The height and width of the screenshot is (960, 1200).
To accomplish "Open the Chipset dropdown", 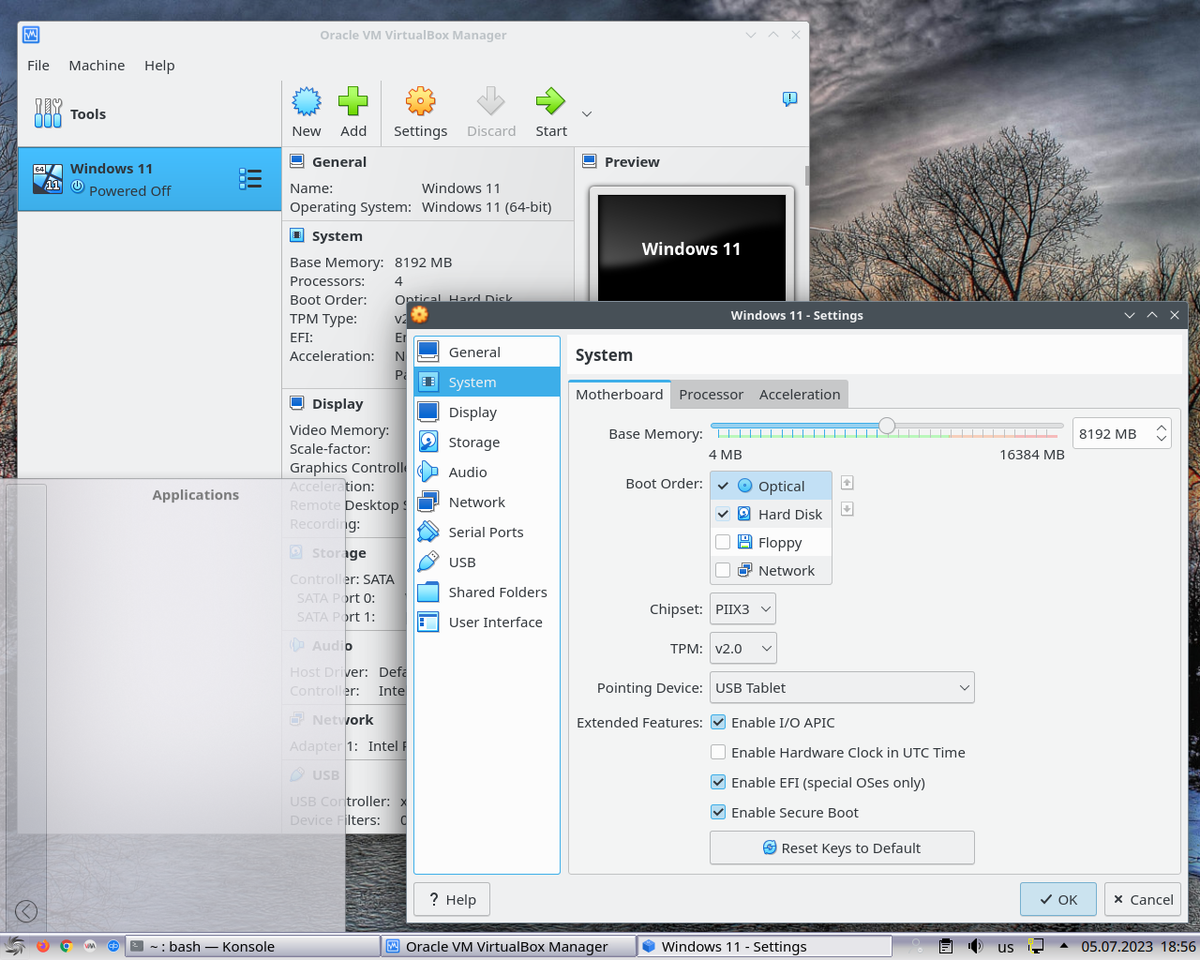I will [742, 608].
